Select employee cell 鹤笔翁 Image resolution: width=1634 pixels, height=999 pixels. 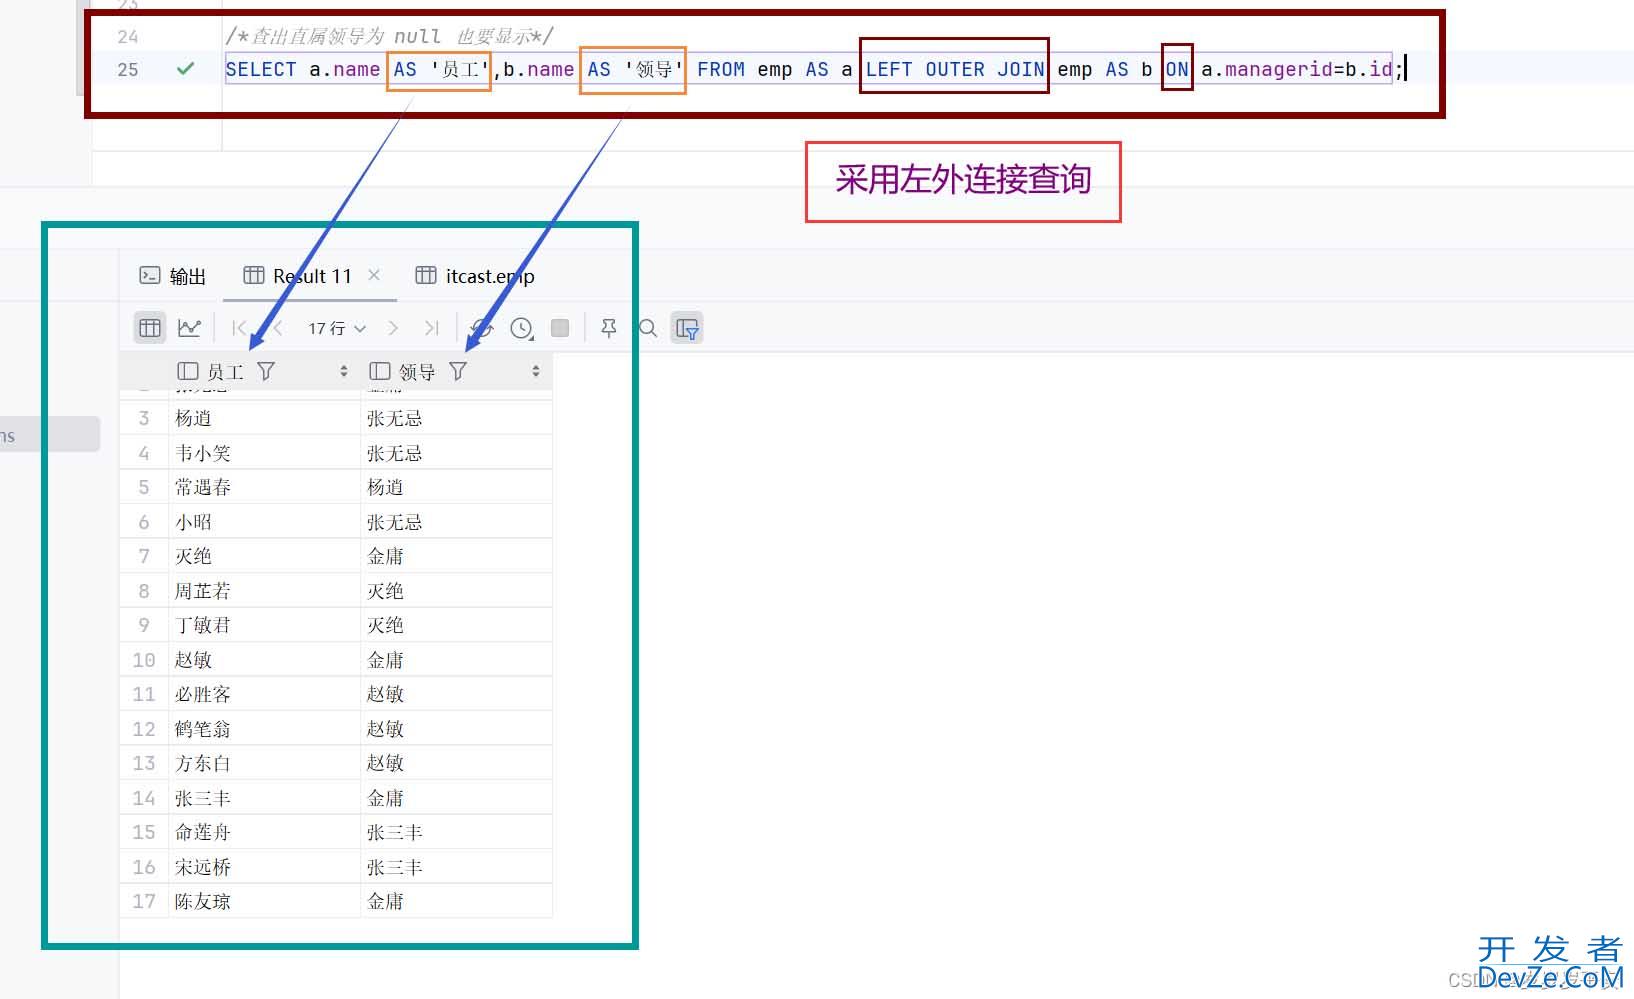tap(264, 729)
